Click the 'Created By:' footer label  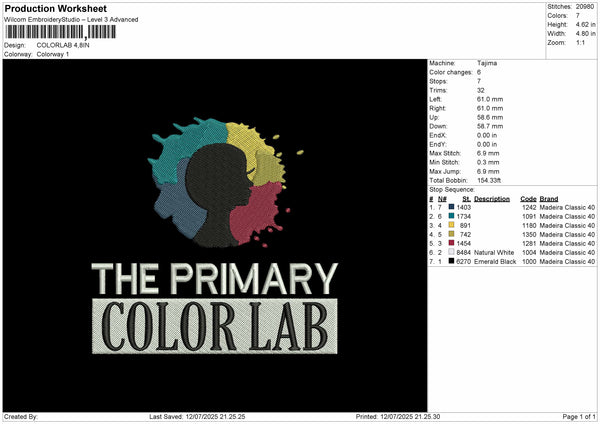(x=21, y=416)
